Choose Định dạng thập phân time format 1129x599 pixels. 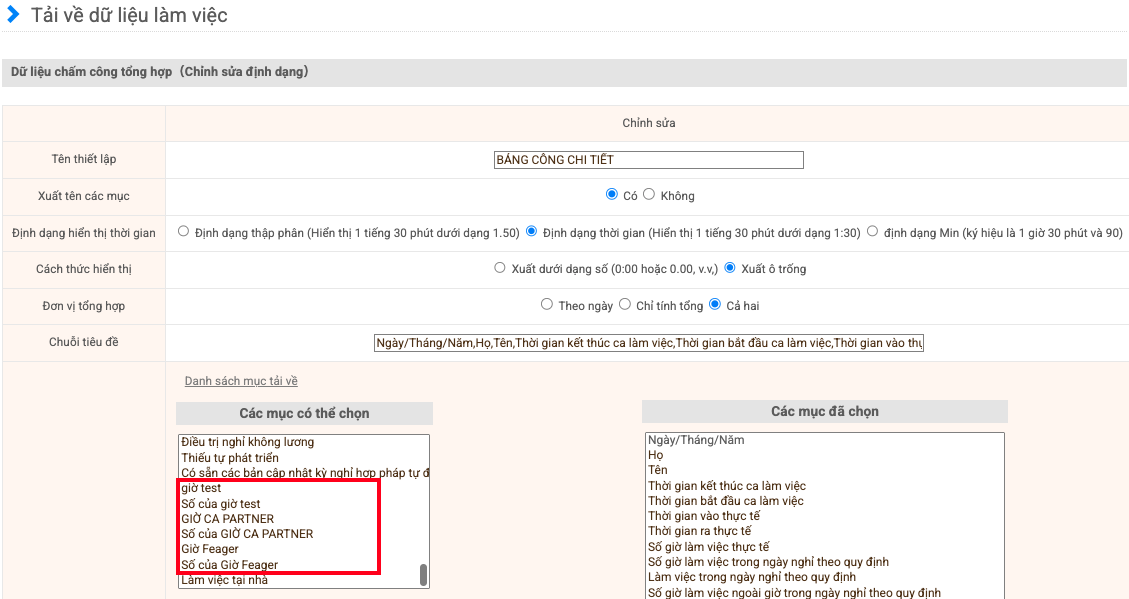click(x=183, y=232)
